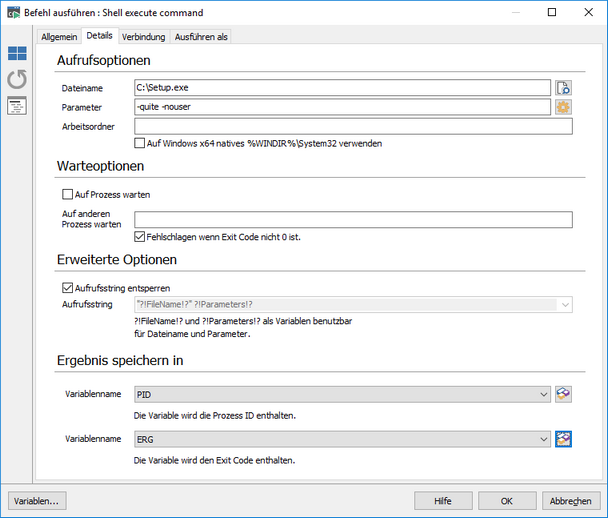608x518 pixels.
Task: Click the 'Erweiterte Optionen' heading
Action: [117, 260]
